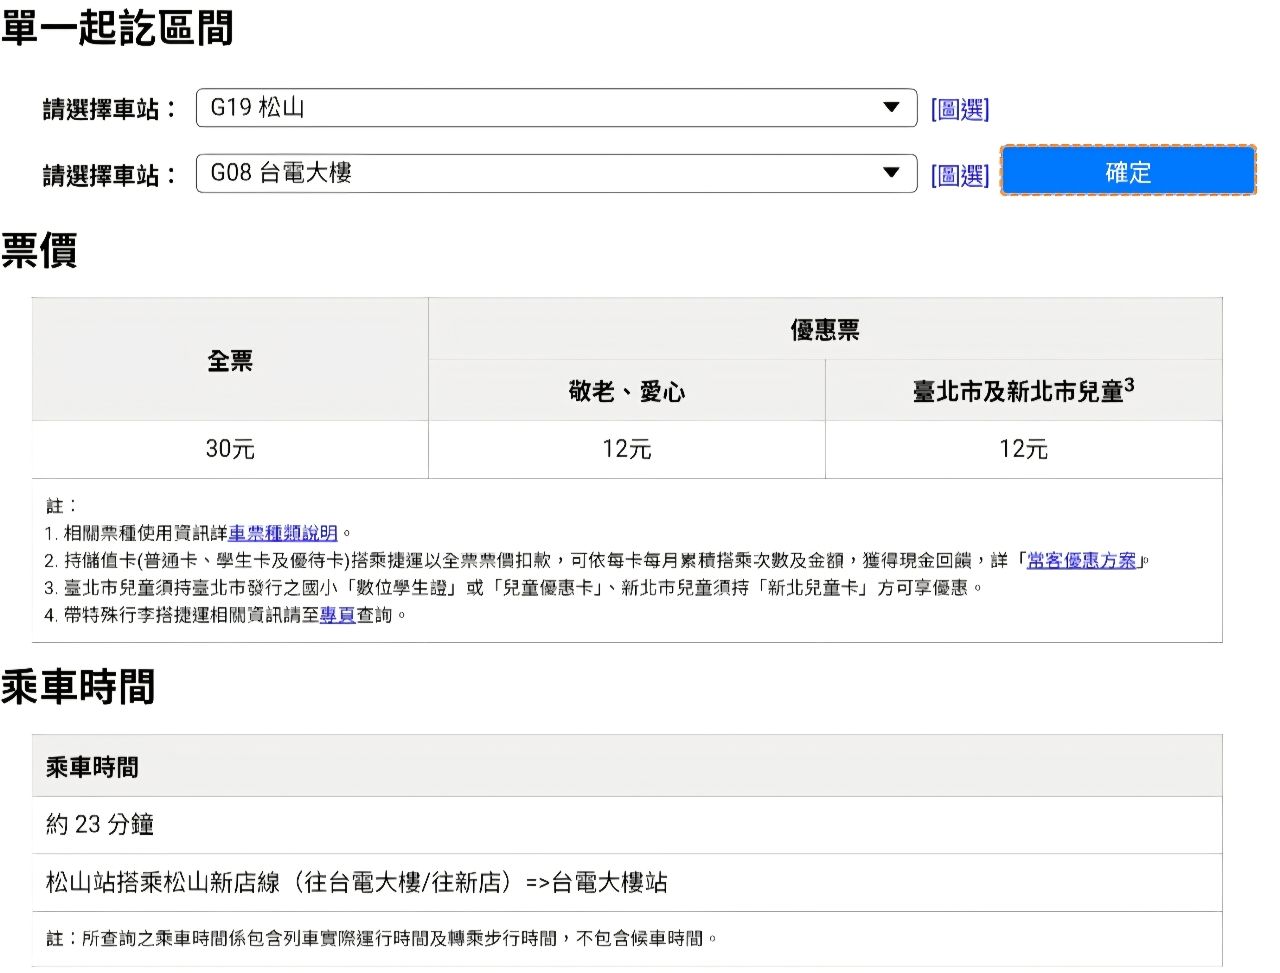Click the 12元 fare under 臺北市及新北市兒童

(x=1022, y=449)
